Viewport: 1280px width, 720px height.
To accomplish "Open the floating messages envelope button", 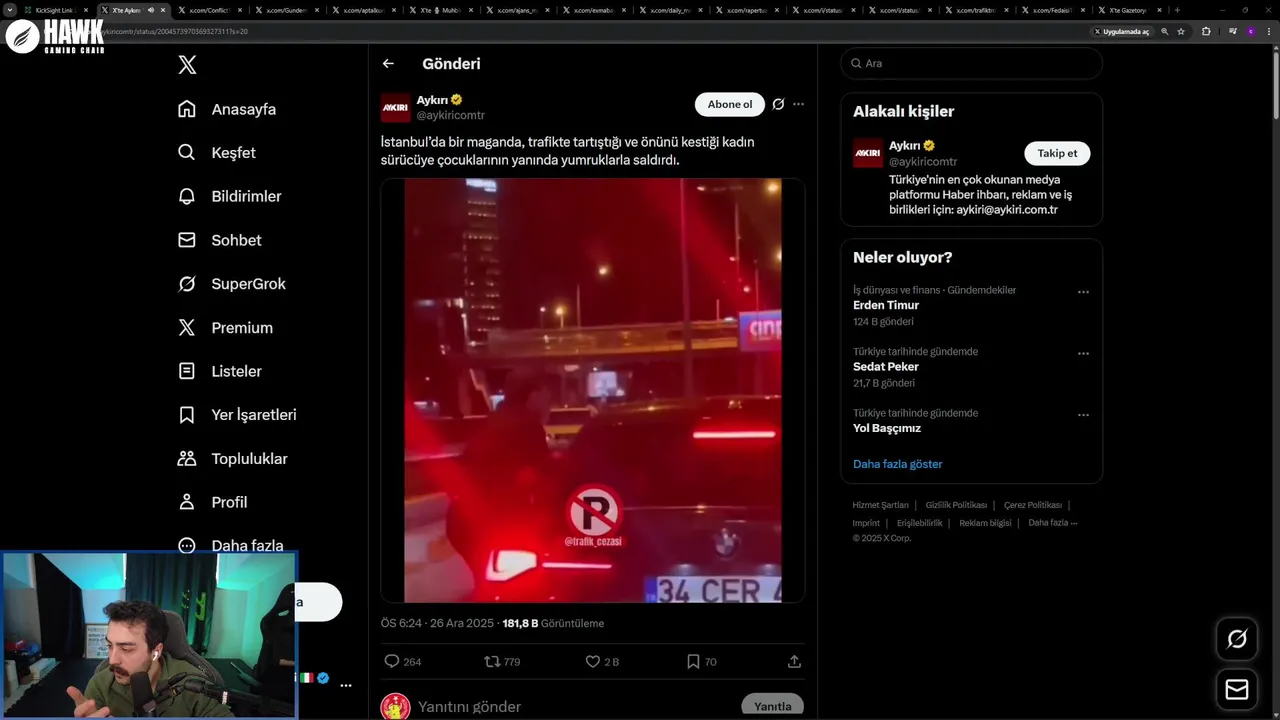I will click(x=1237, y=690).
